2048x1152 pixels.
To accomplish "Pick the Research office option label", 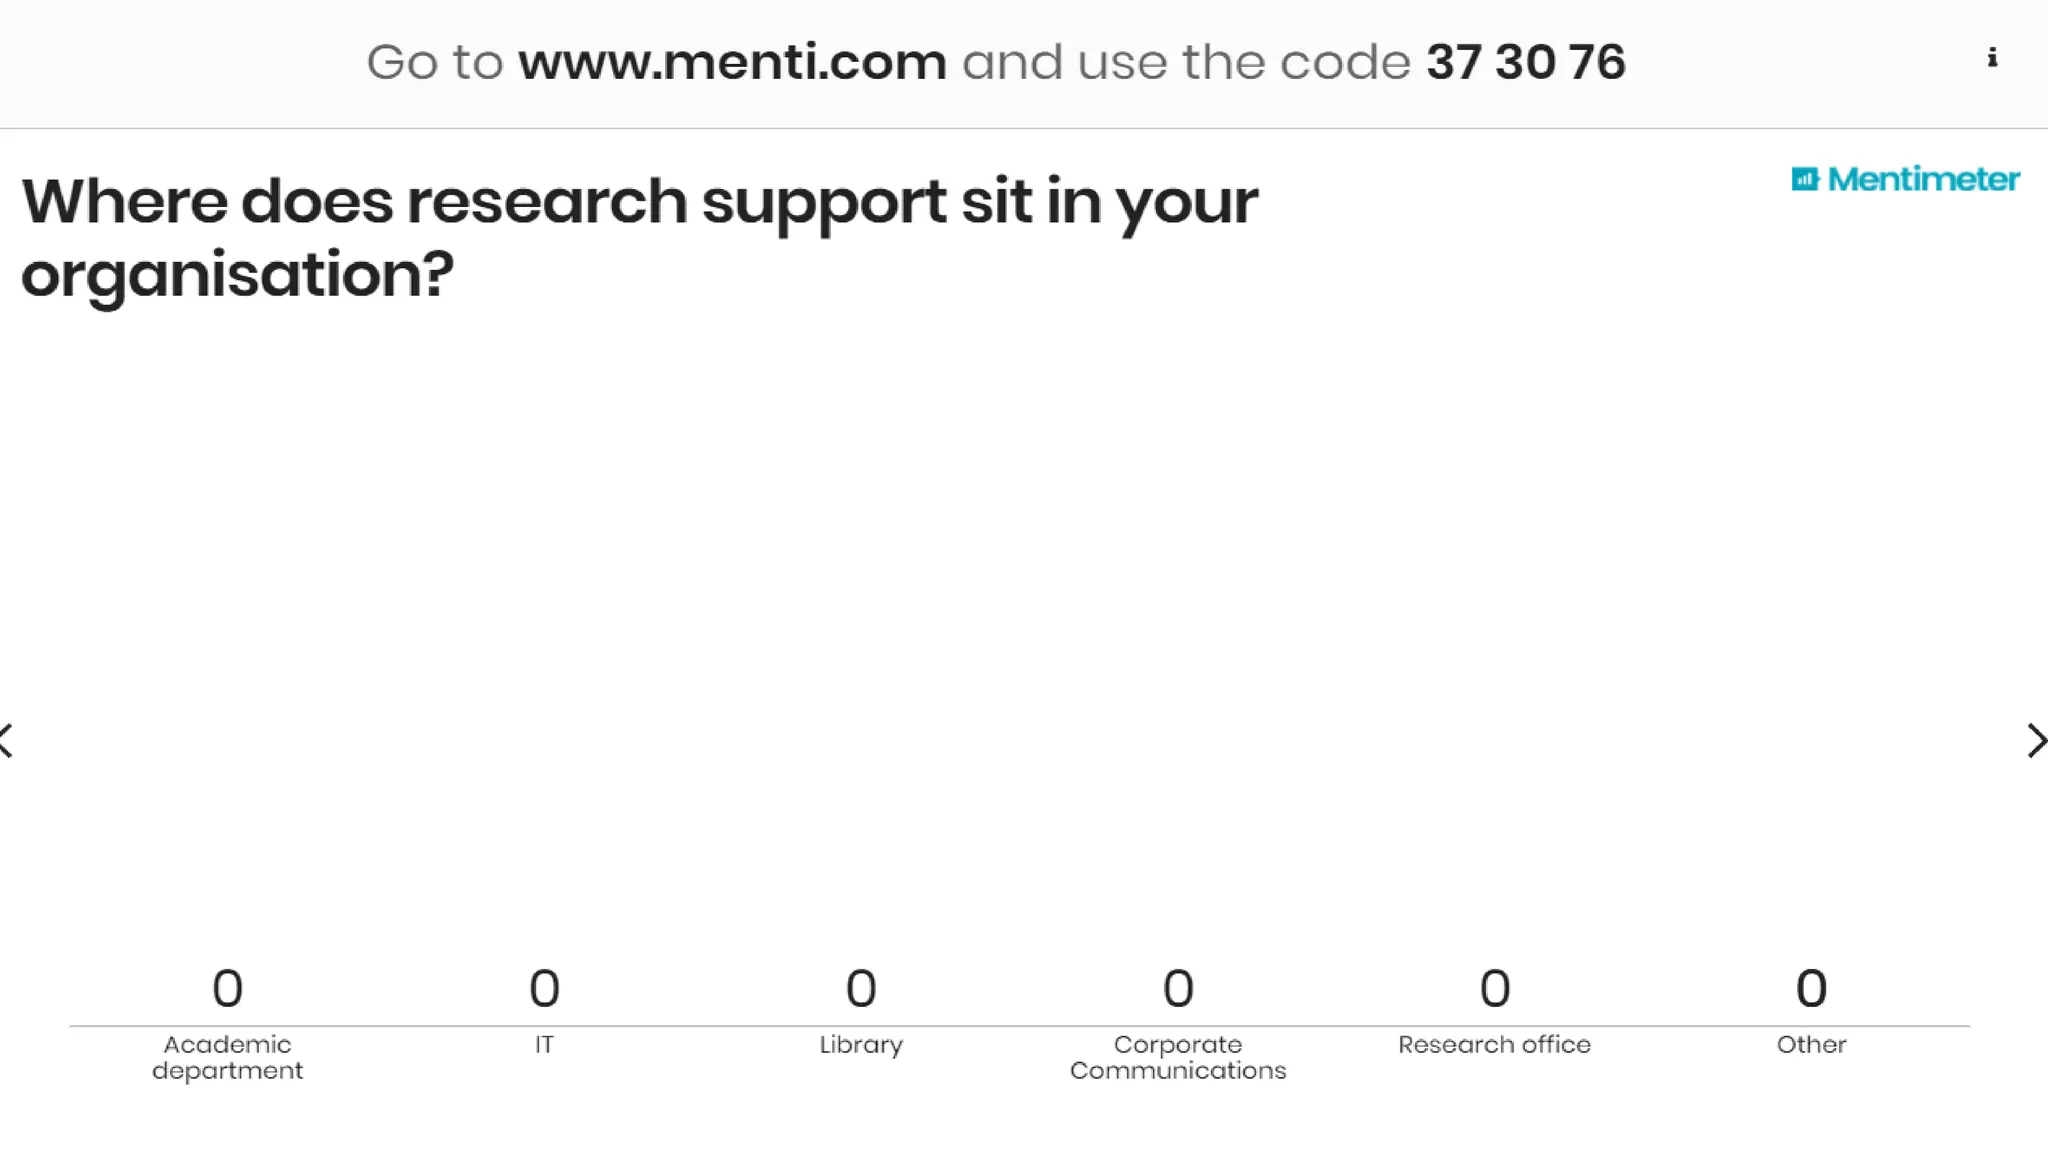I will click(x=1494, y=1044).
